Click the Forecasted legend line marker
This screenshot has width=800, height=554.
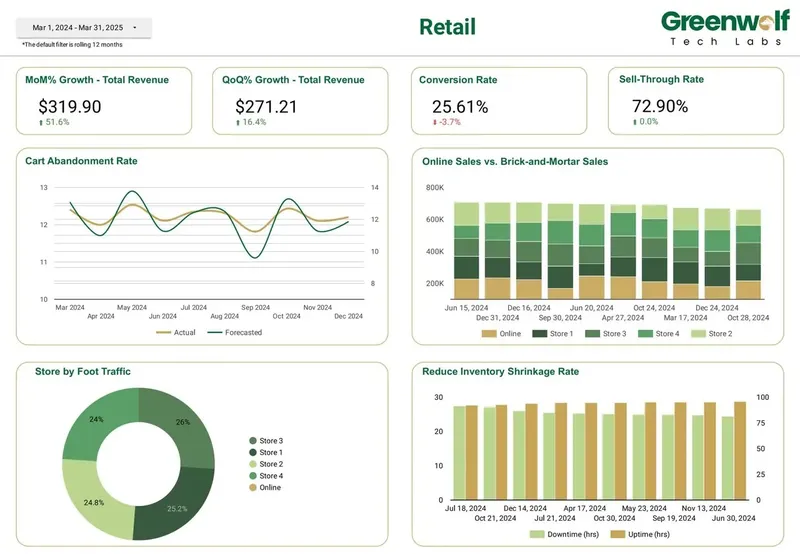coord(215,333)
